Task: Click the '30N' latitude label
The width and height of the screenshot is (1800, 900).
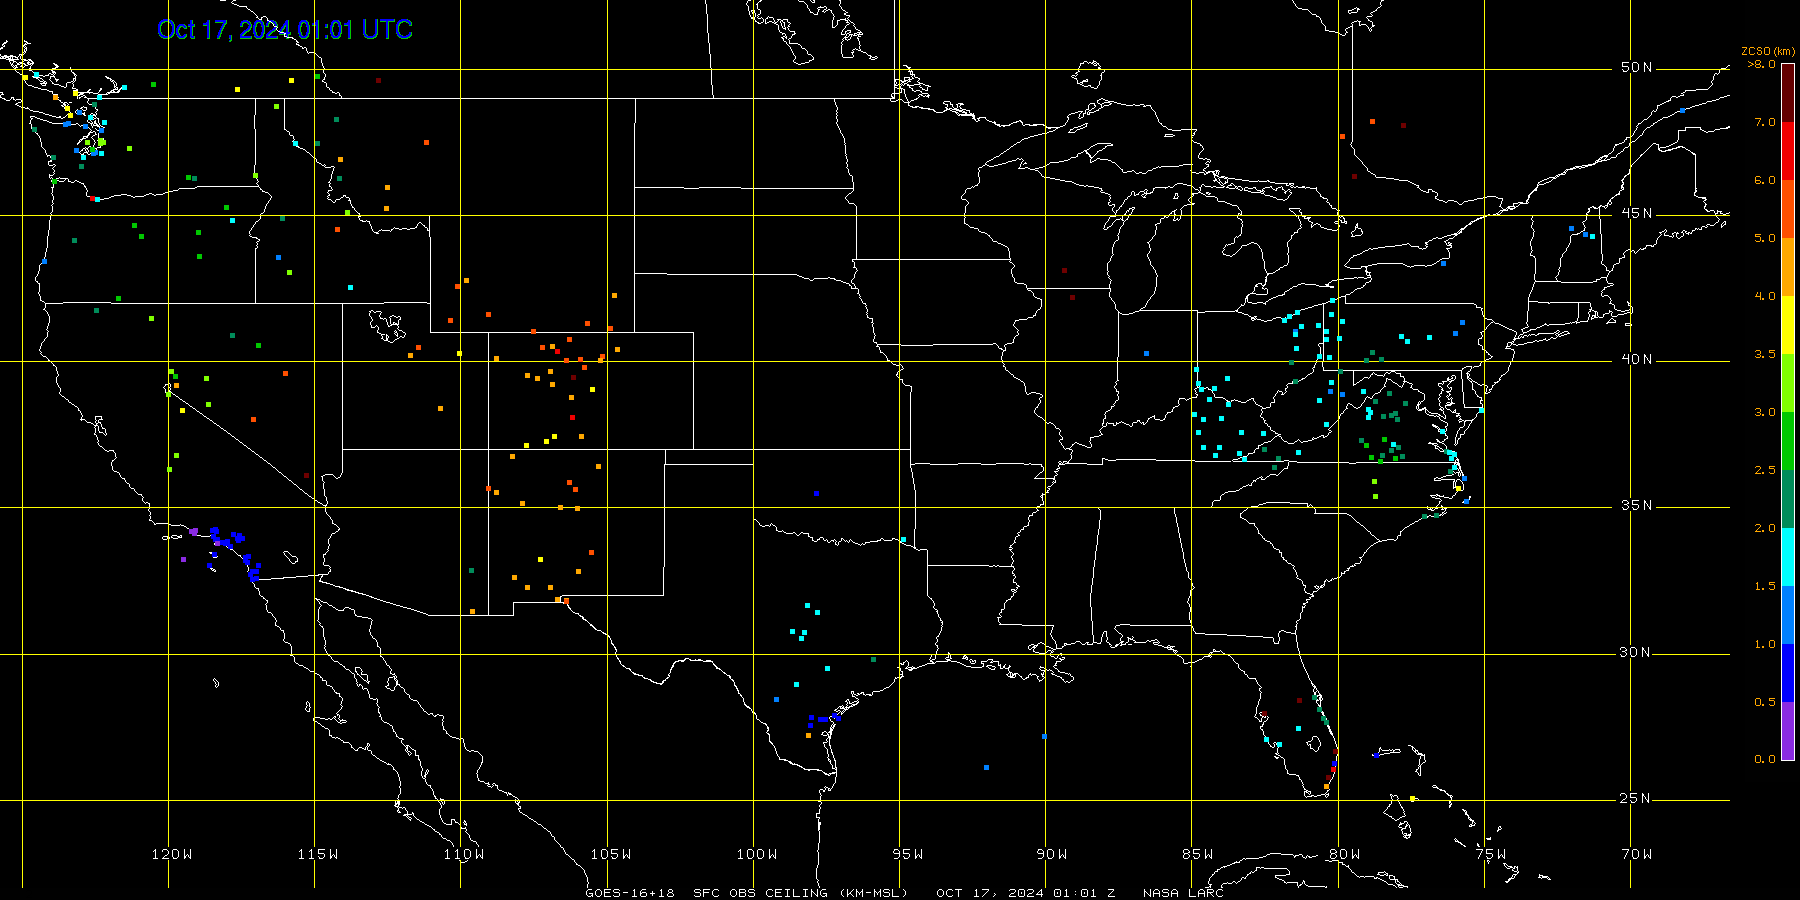Action: pos(1636,653)
